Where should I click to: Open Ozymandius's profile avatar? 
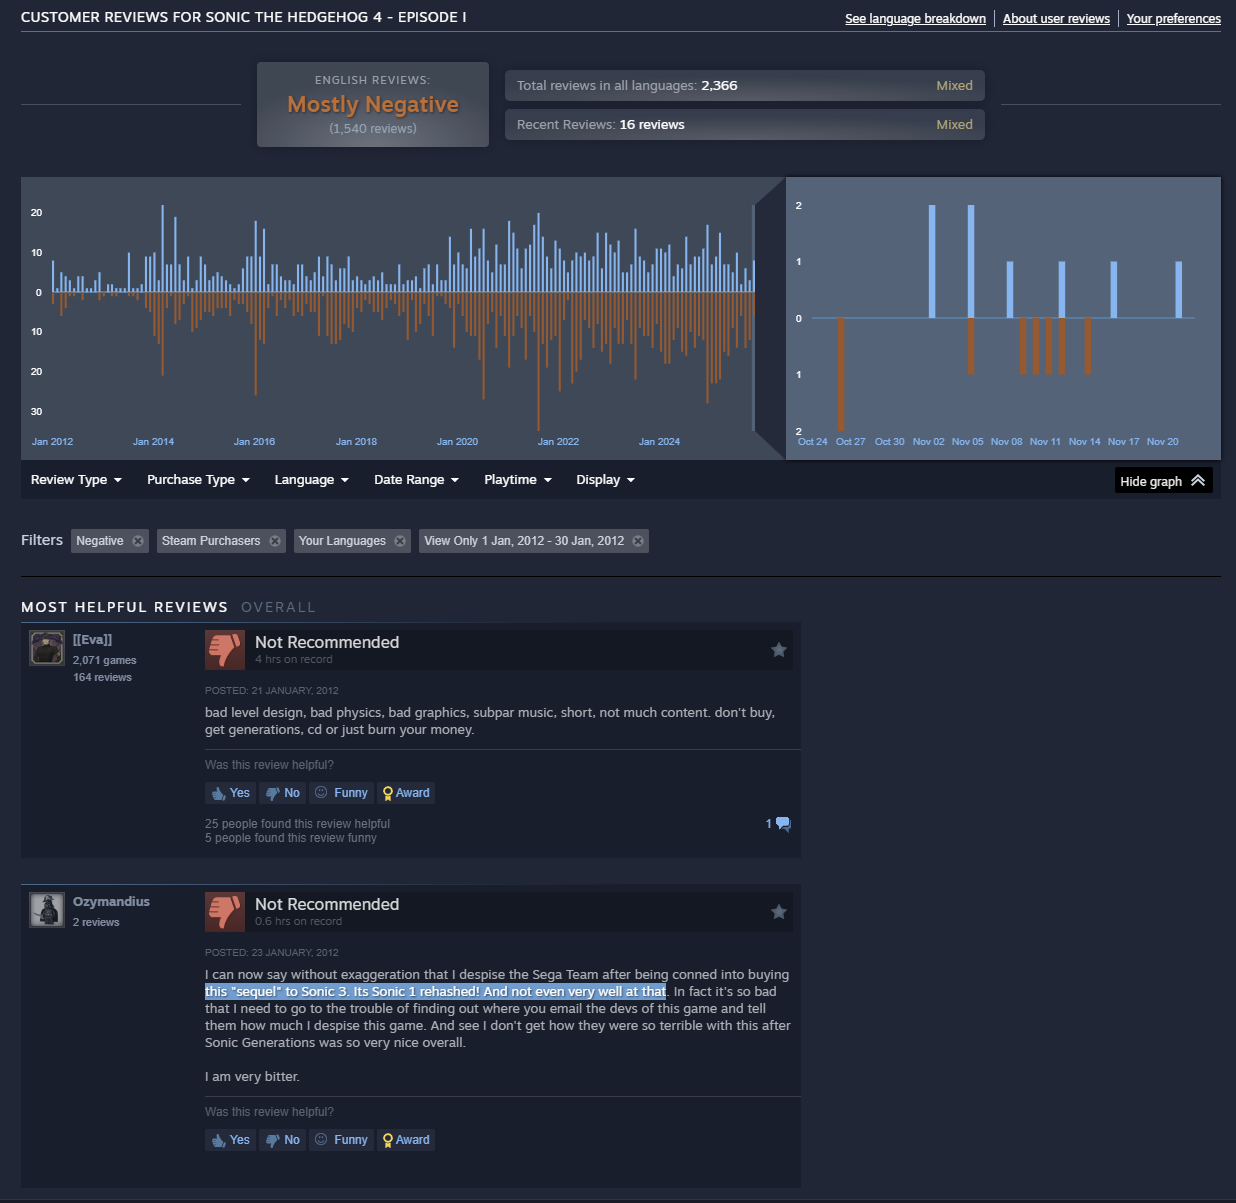point(47,911)
